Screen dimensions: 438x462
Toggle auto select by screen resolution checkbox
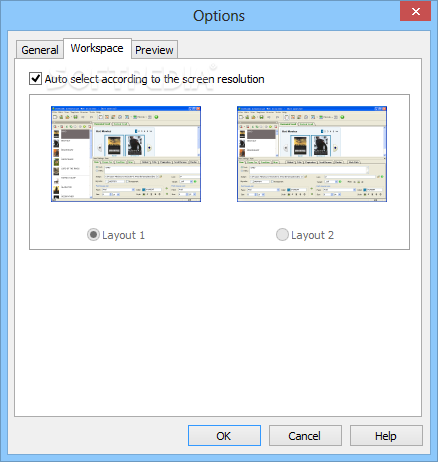35,79
